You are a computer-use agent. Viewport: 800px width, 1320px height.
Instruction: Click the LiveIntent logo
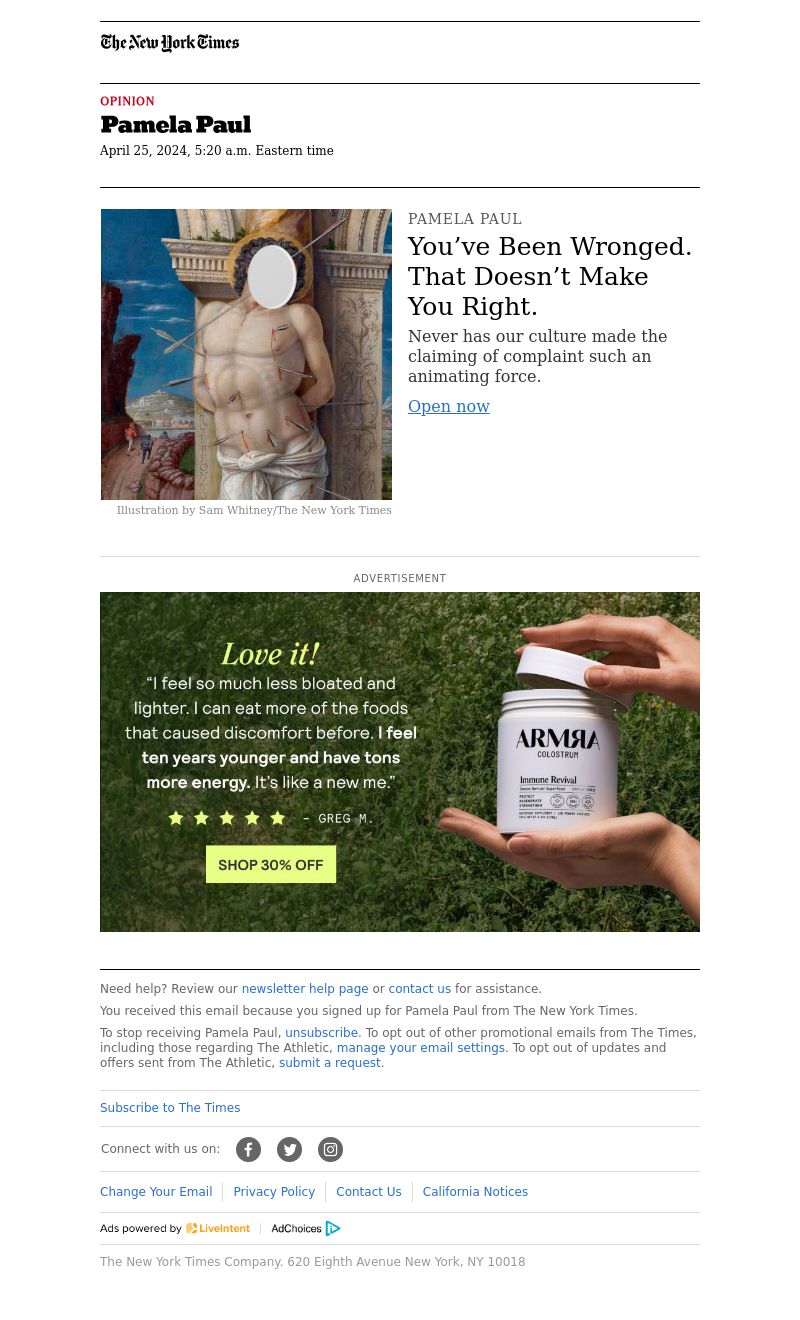[218, 1229]
